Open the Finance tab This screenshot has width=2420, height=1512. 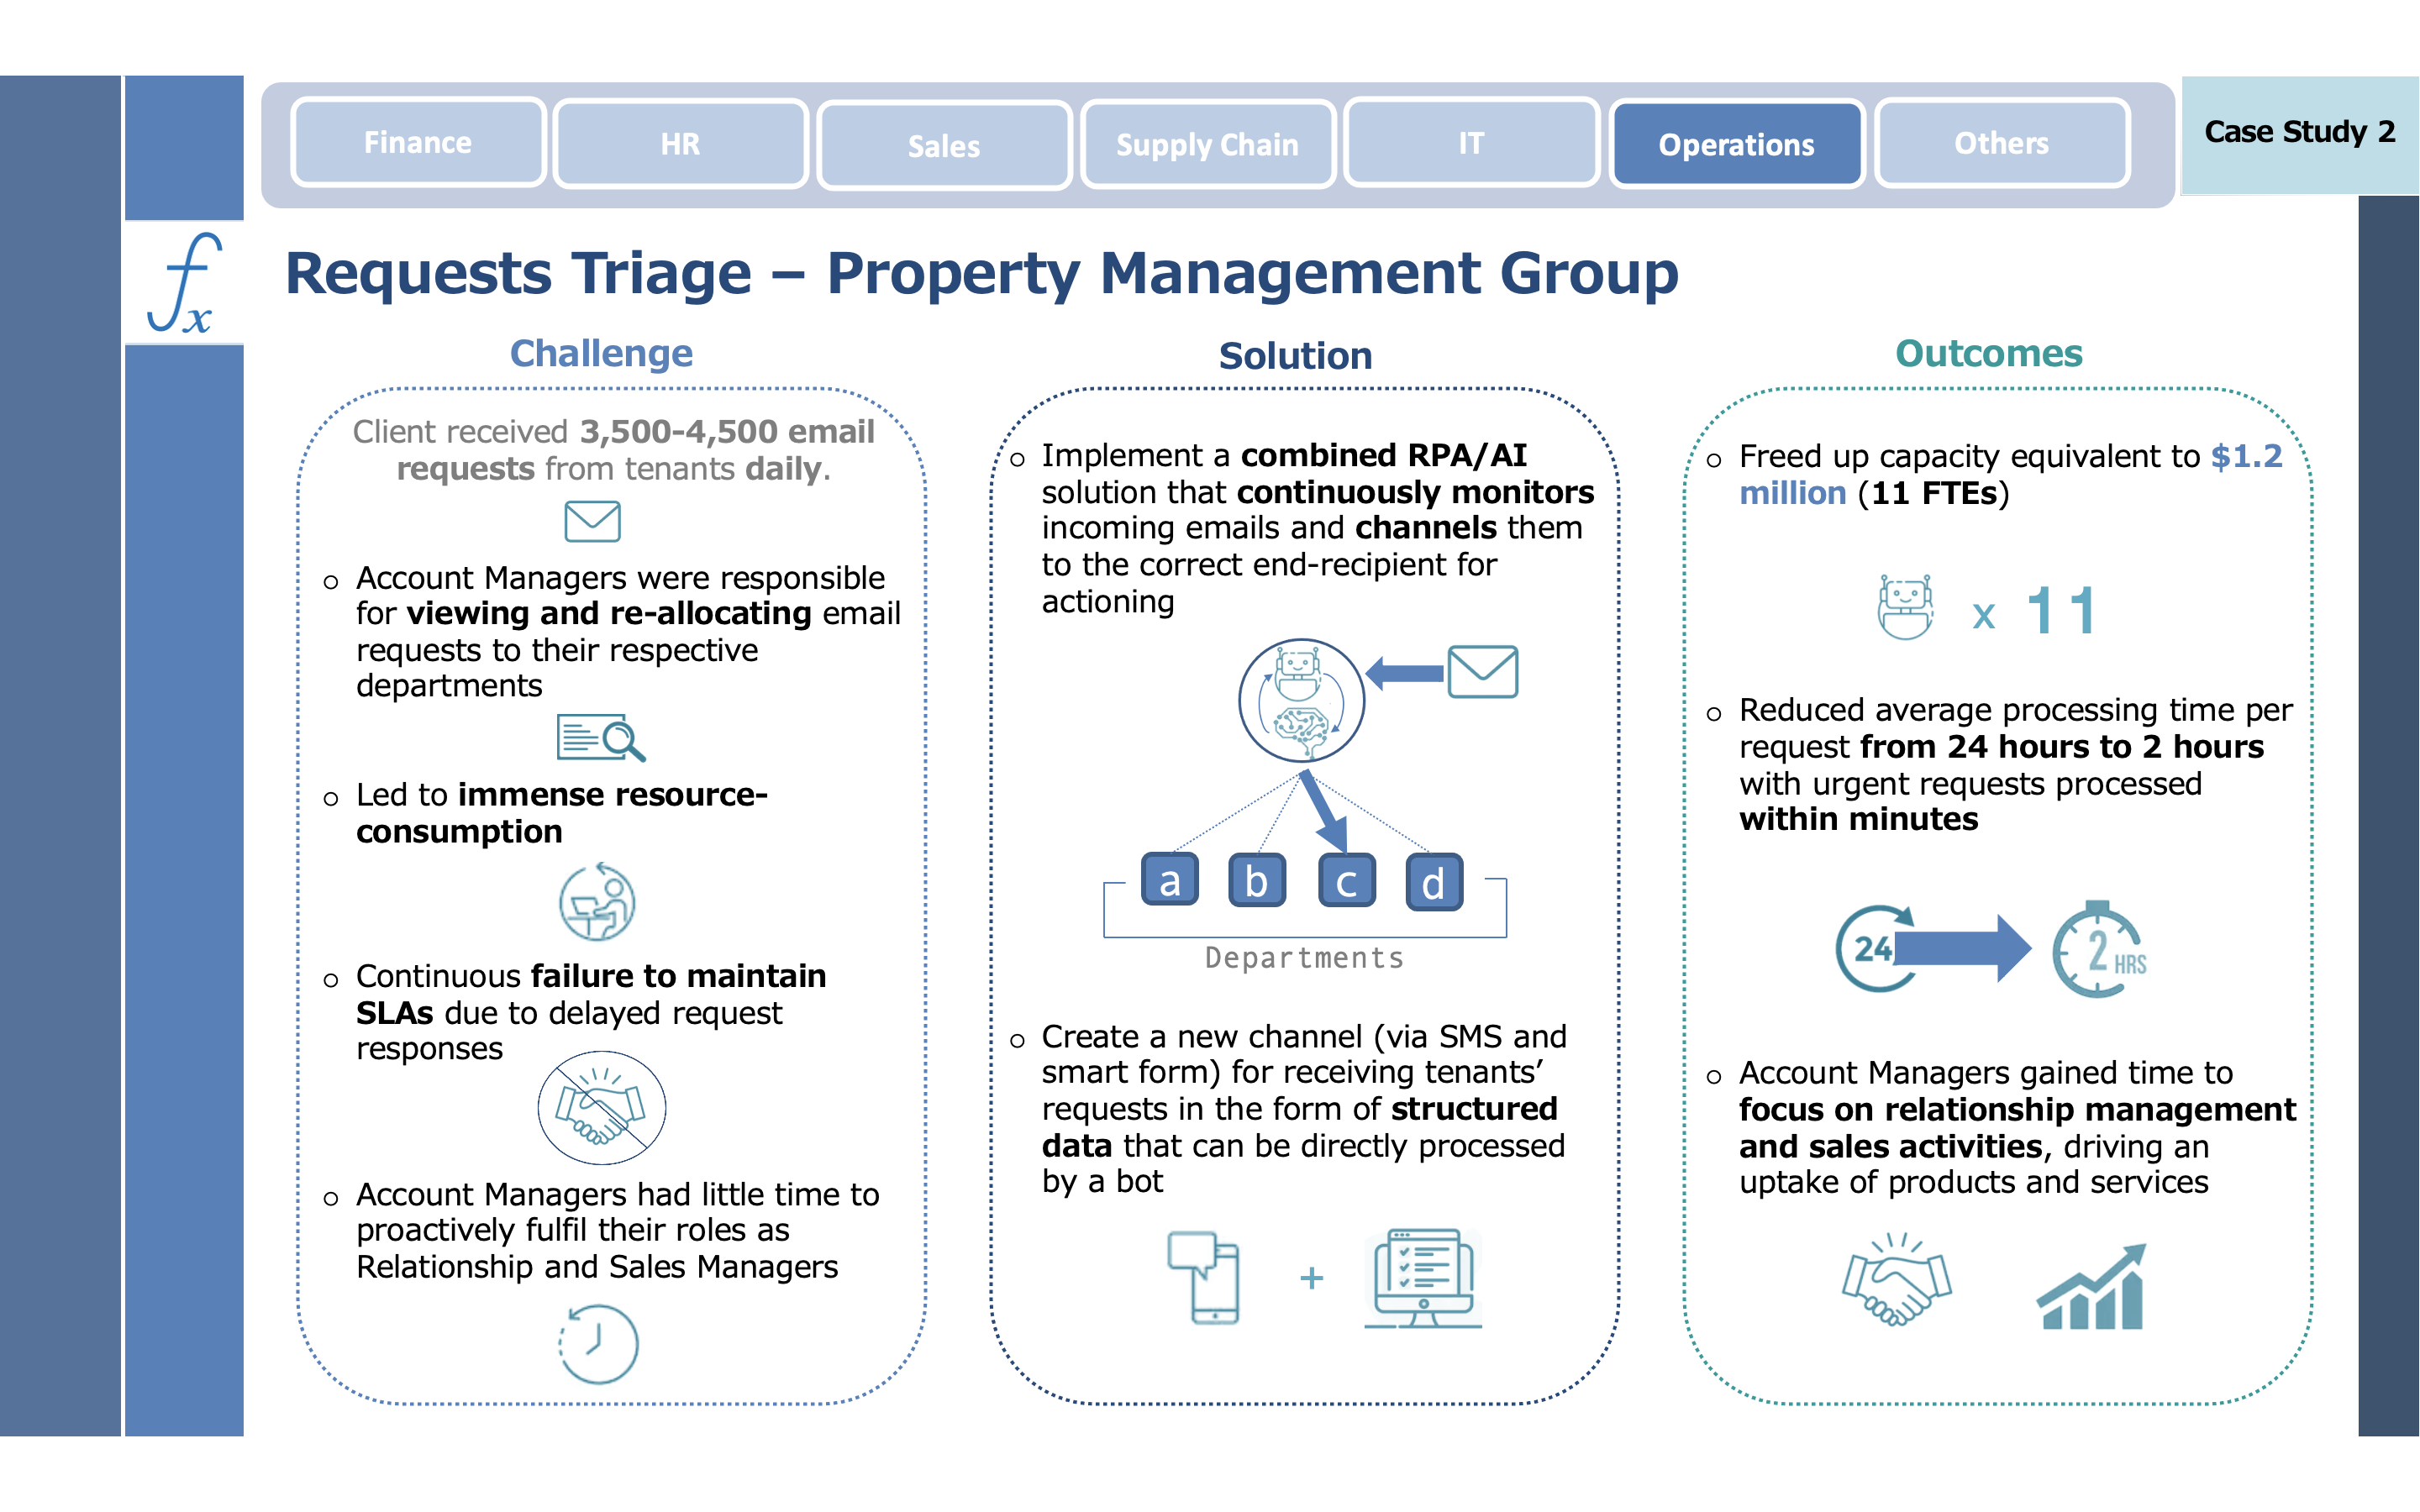tap(418, 143)
